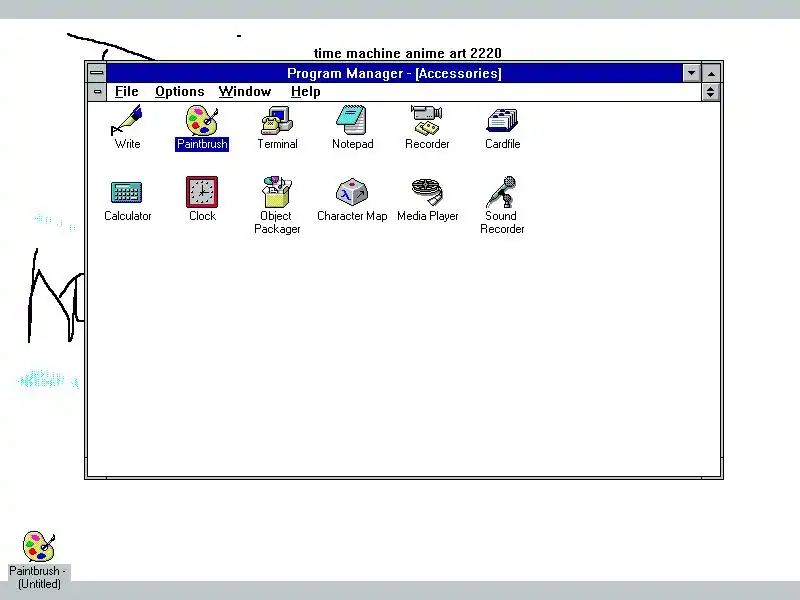Click the "Character Map" label text
The image size is (800, 600).
coord(352,216)
